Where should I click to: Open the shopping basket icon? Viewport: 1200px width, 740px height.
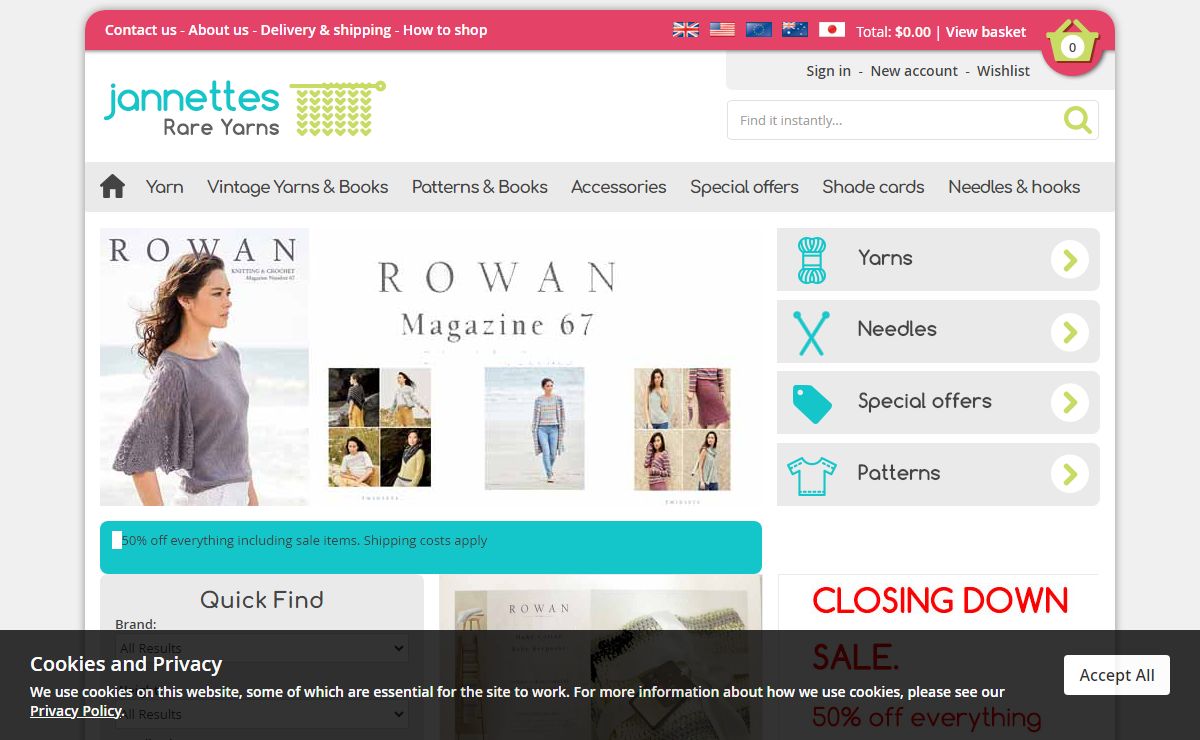tap(1072, 43)
